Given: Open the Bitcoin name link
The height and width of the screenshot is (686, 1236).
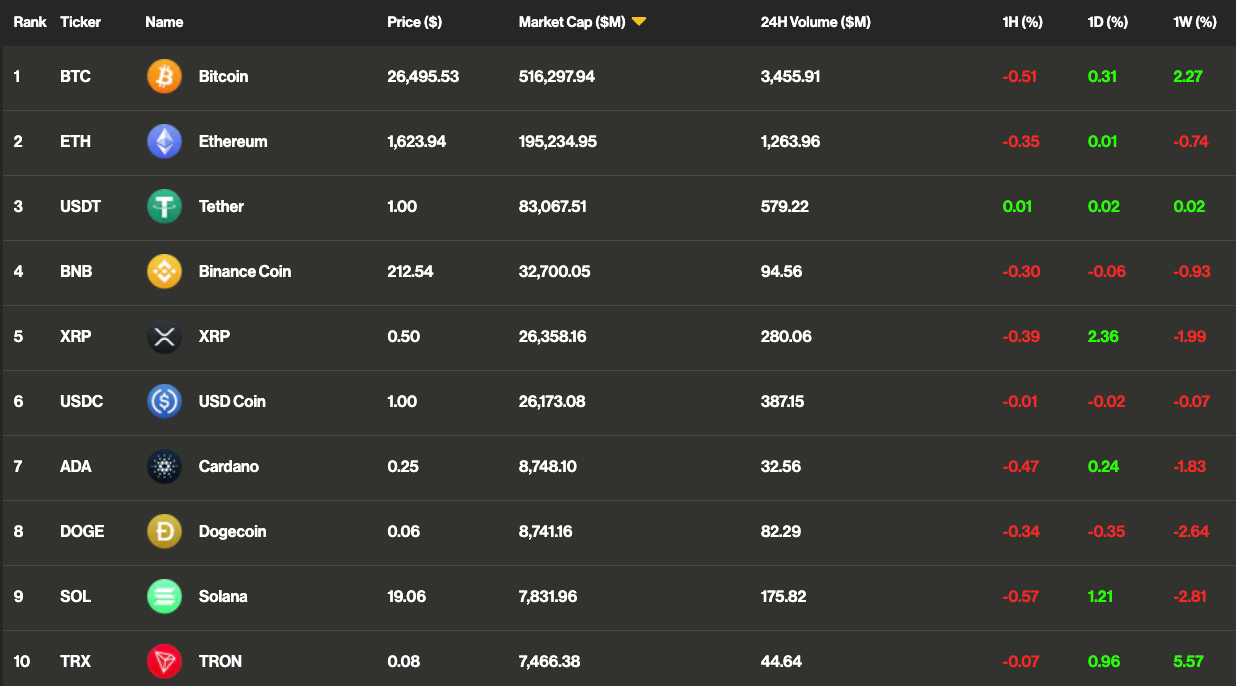Looking at the screenshot, I should tap(223, 76).
